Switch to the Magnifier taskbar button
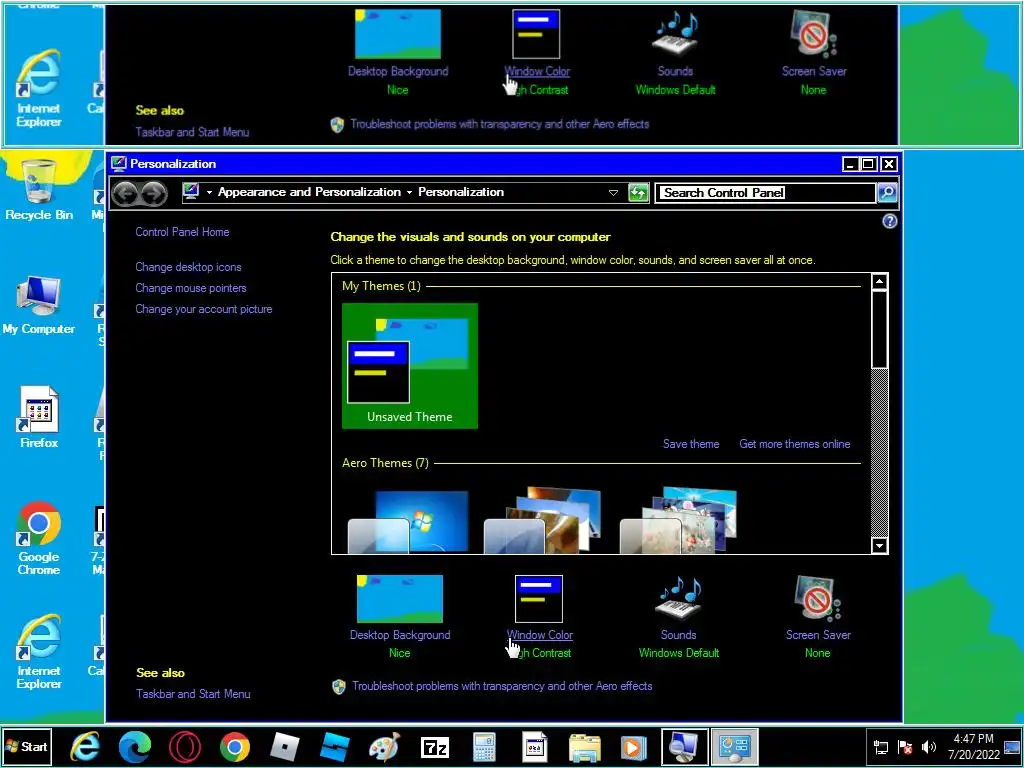The image size is (1024, 768). (684, 747)
